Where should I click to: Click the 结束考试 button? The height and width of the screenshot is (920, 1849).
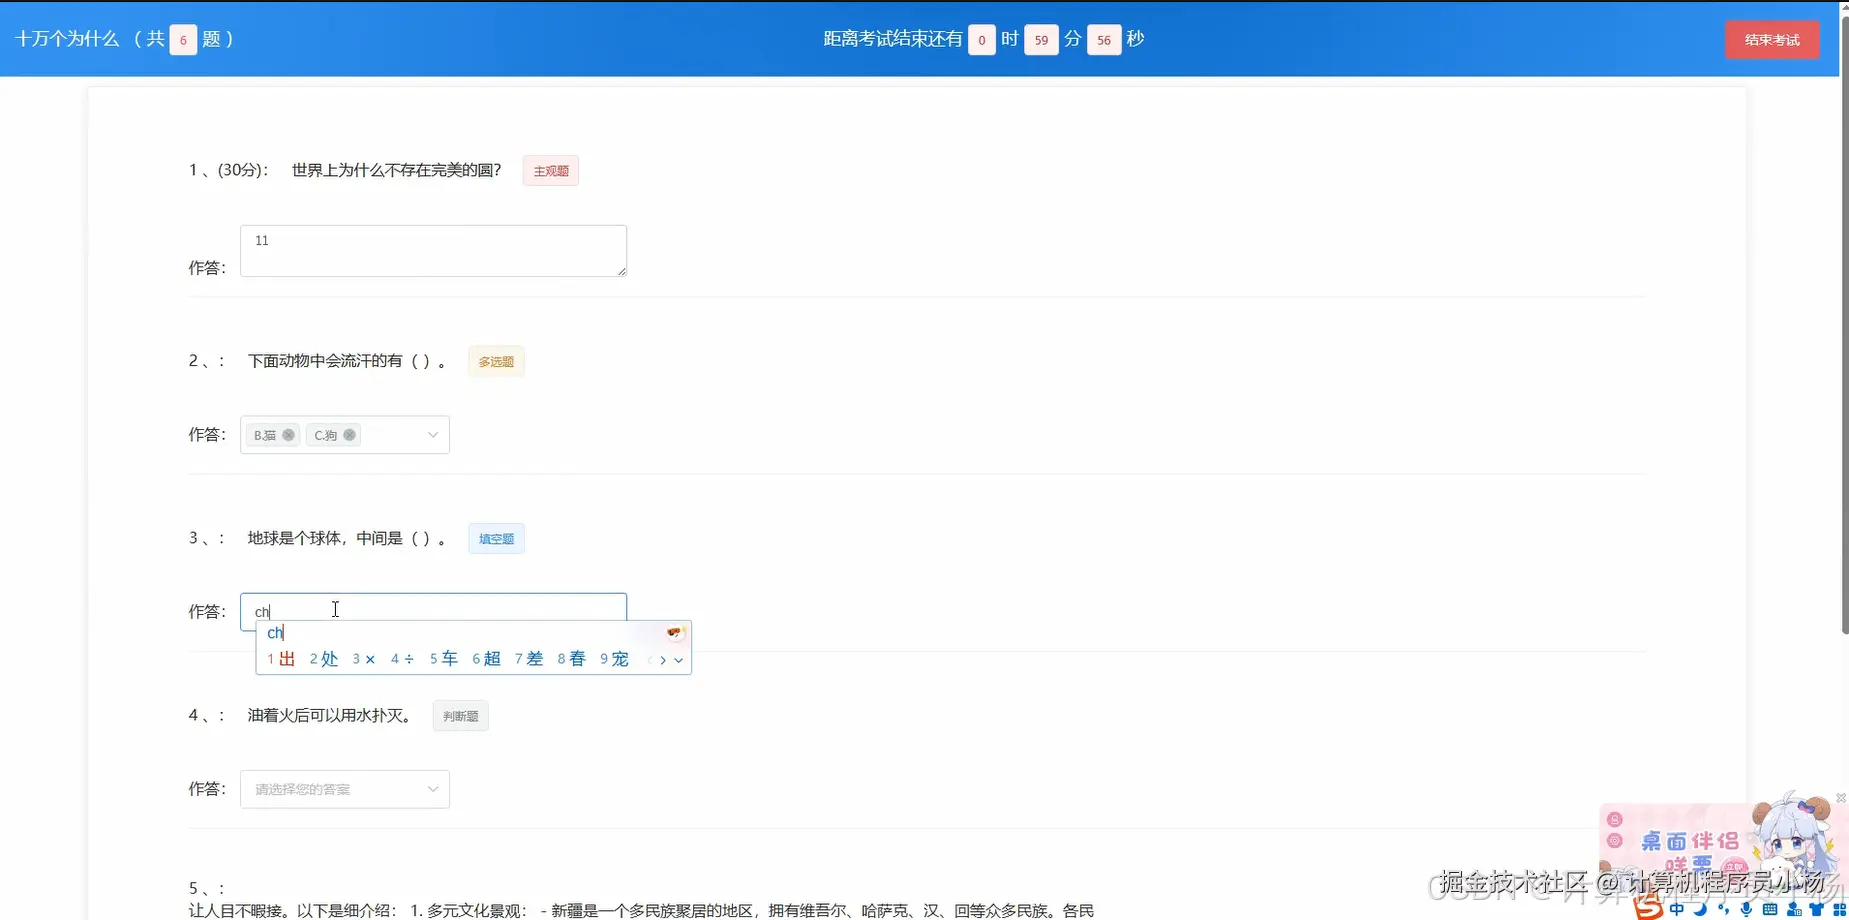(x=1772, y=39)
